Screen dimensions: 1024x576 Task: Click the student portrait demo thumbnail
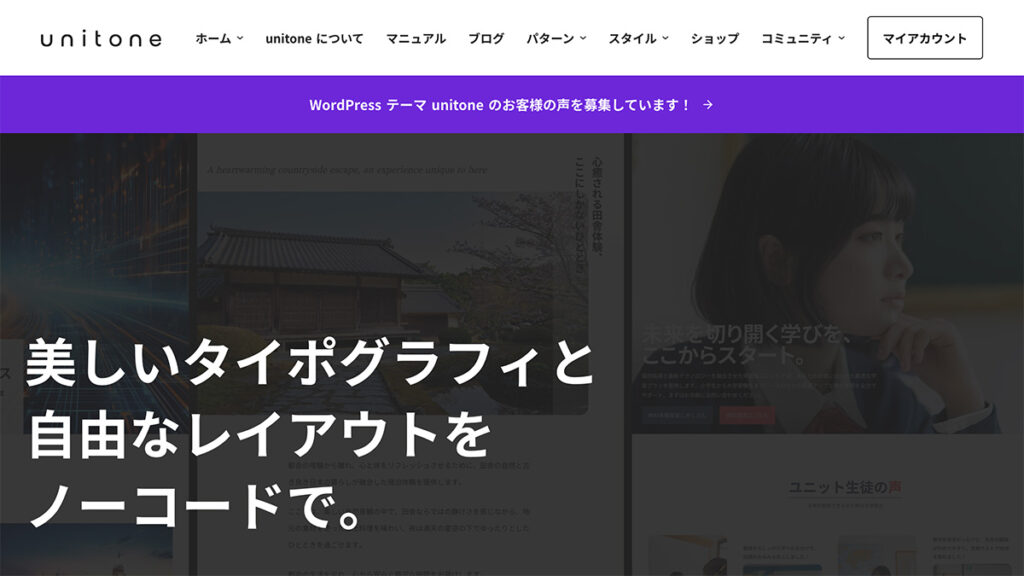(x=827, y=284)
